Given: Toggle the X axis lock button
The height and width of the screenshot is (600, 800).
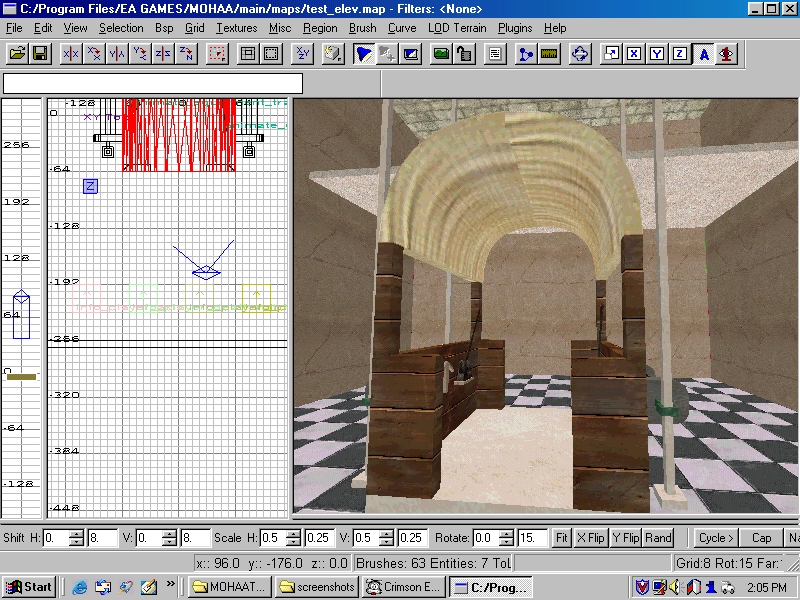Looking at the screenshot, I should point(633,54).
